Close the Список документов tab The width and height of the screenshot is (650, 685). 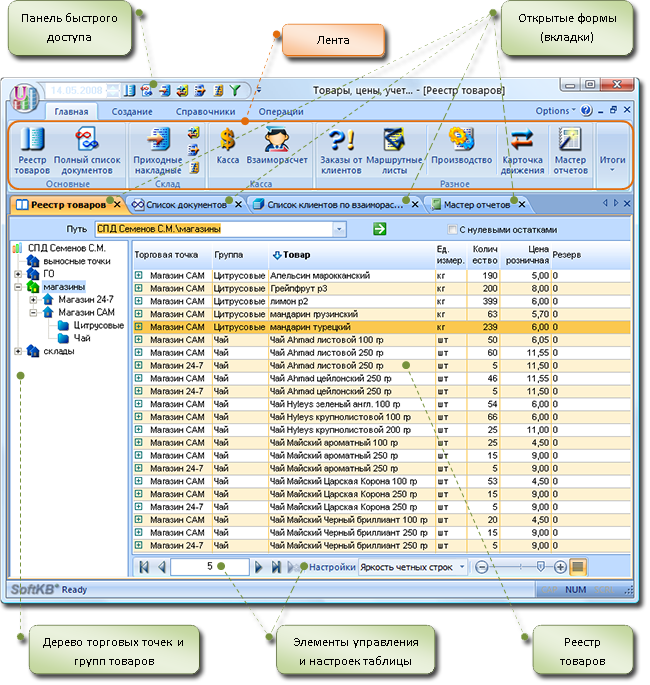239,204
